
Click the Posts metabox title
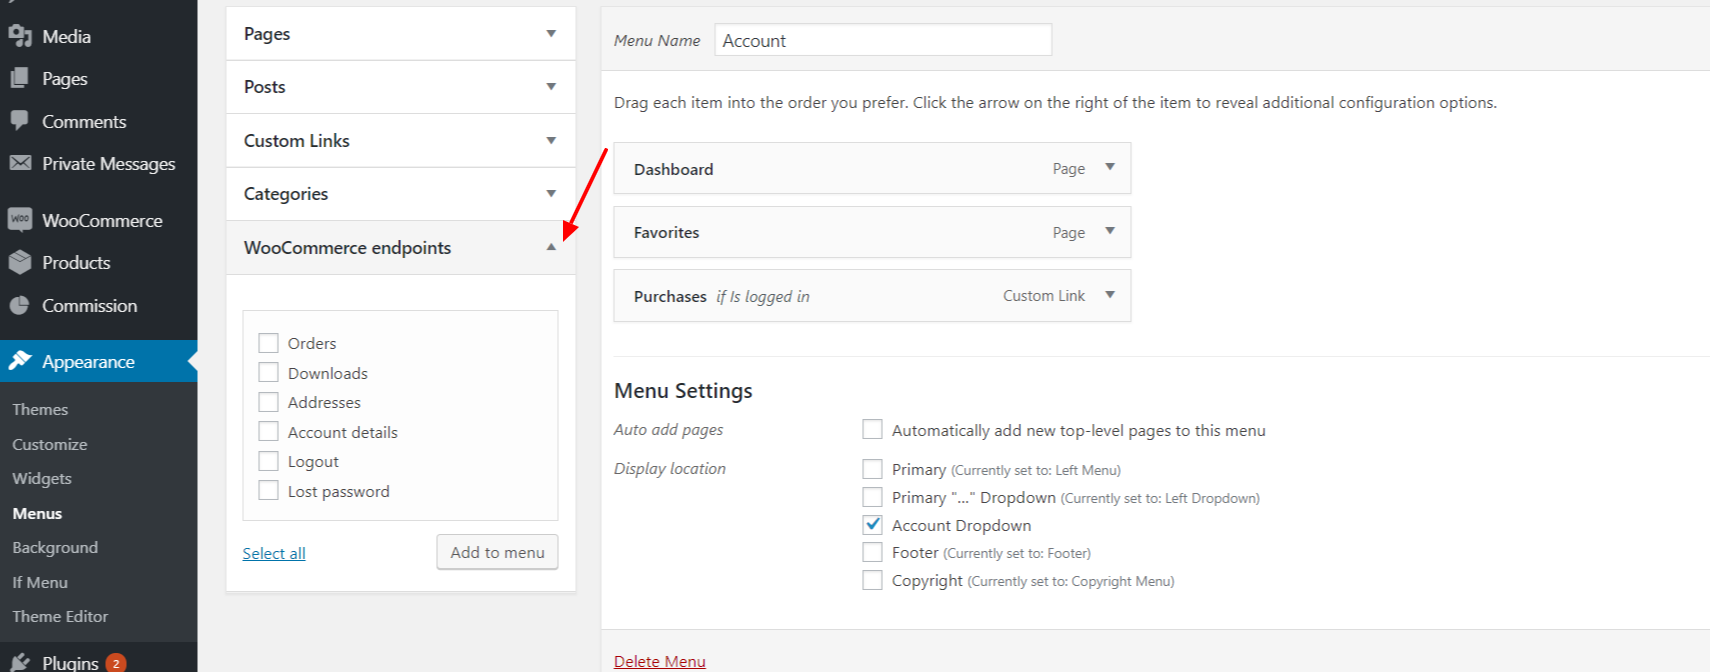coord(265,87)
